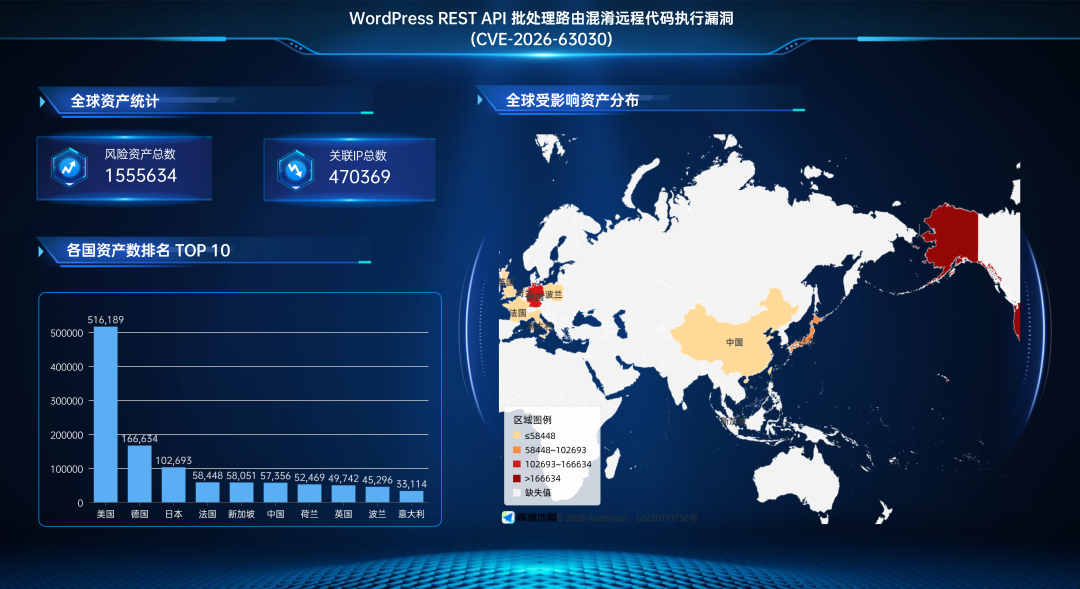The height and width of the screenshot is (589, 1080).
Task: Click the 500000 y-axis tick label
Action: click(x=67, y=333)
